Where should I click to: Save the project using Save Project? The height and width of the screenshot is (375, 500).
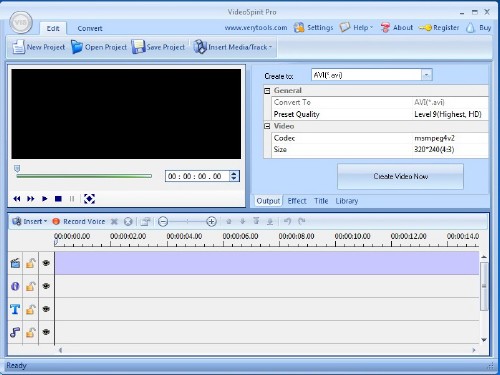point(158,47)
